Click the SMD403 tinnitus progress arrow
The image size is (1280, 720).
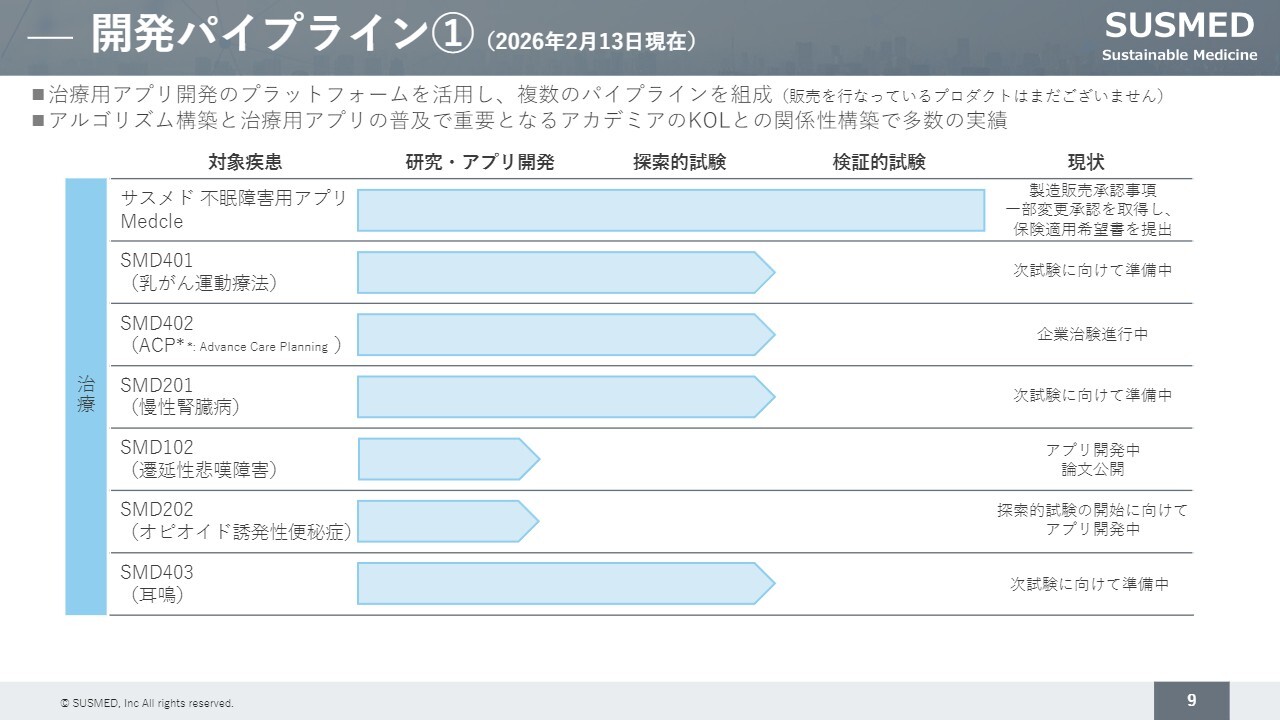tap(565, 584)
